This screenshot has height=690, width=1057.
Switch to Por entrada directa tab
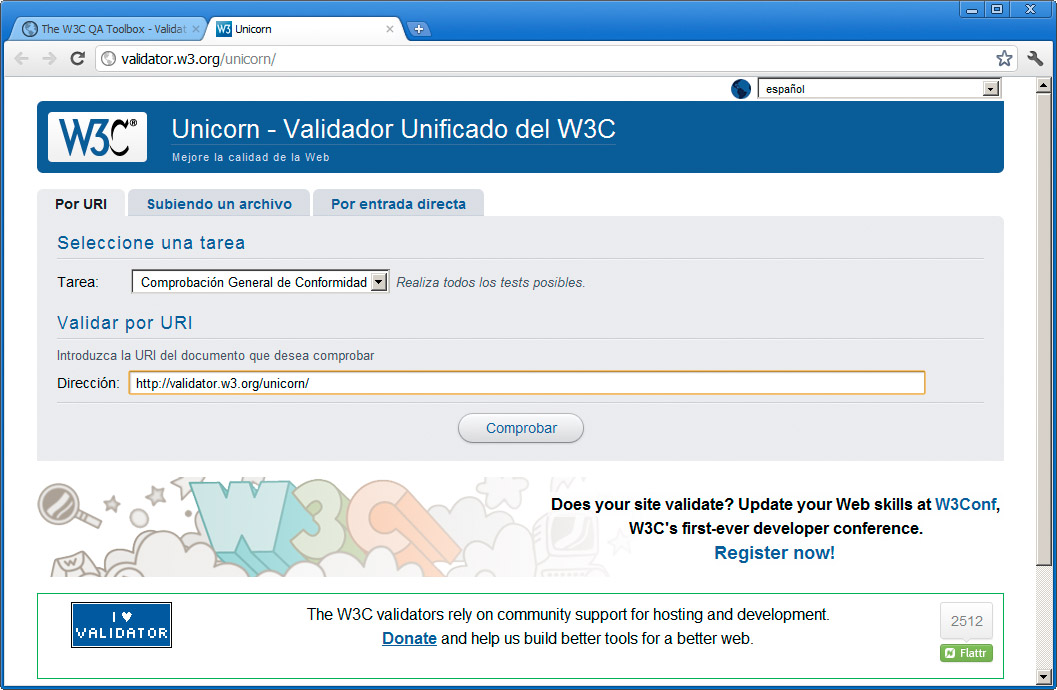pyautogui.click(x=398, y=203)
